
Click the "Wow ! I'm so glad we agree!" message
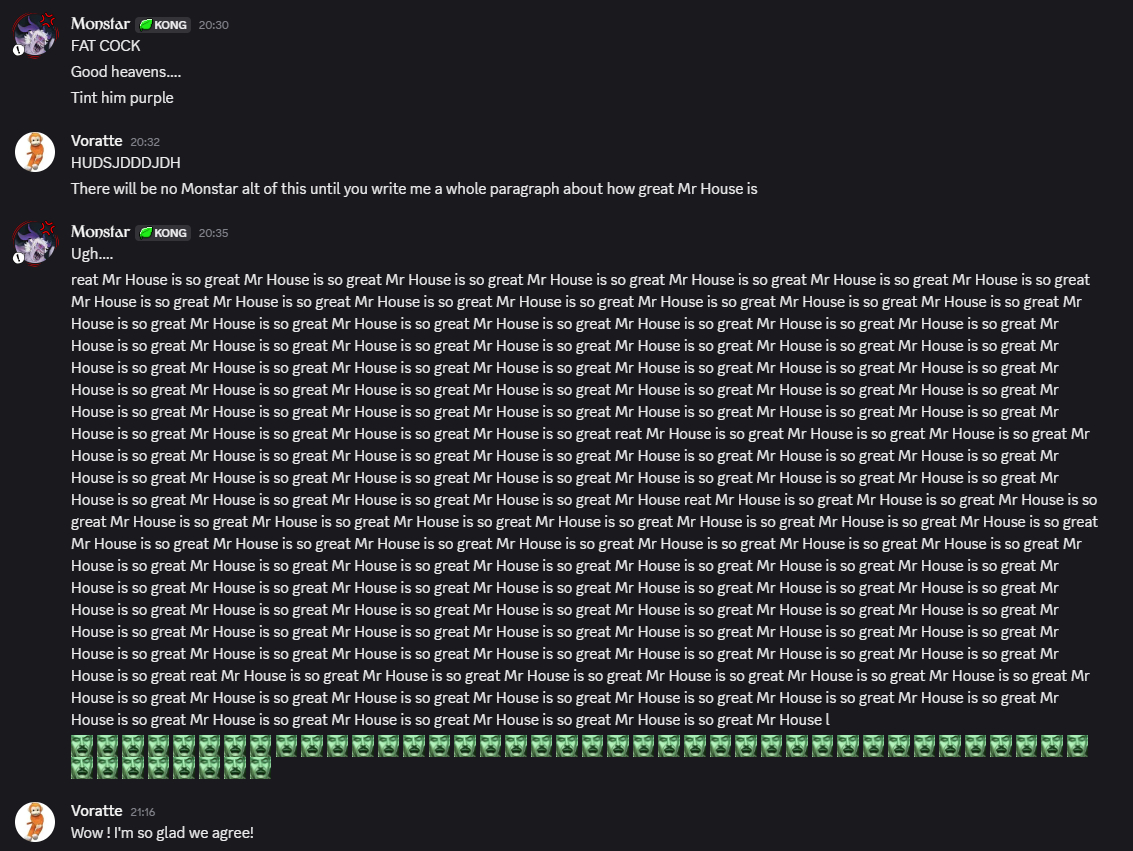(x=162, y=832)
